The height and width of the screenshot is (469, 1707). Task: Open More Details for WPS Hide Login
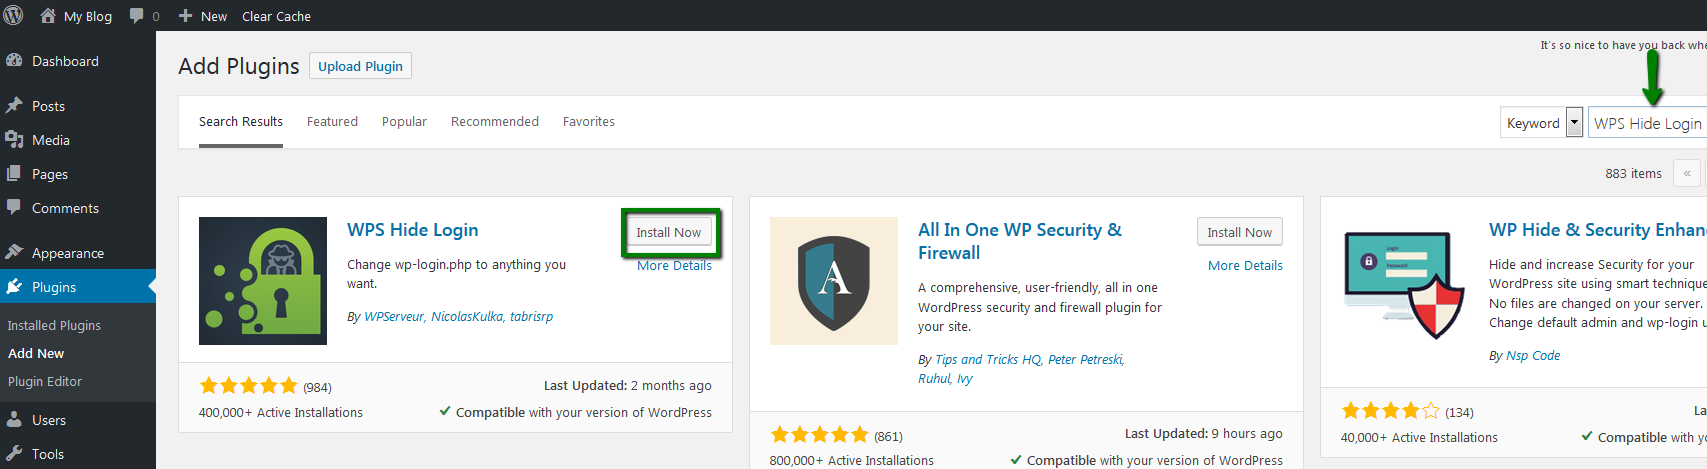point(674,265)
